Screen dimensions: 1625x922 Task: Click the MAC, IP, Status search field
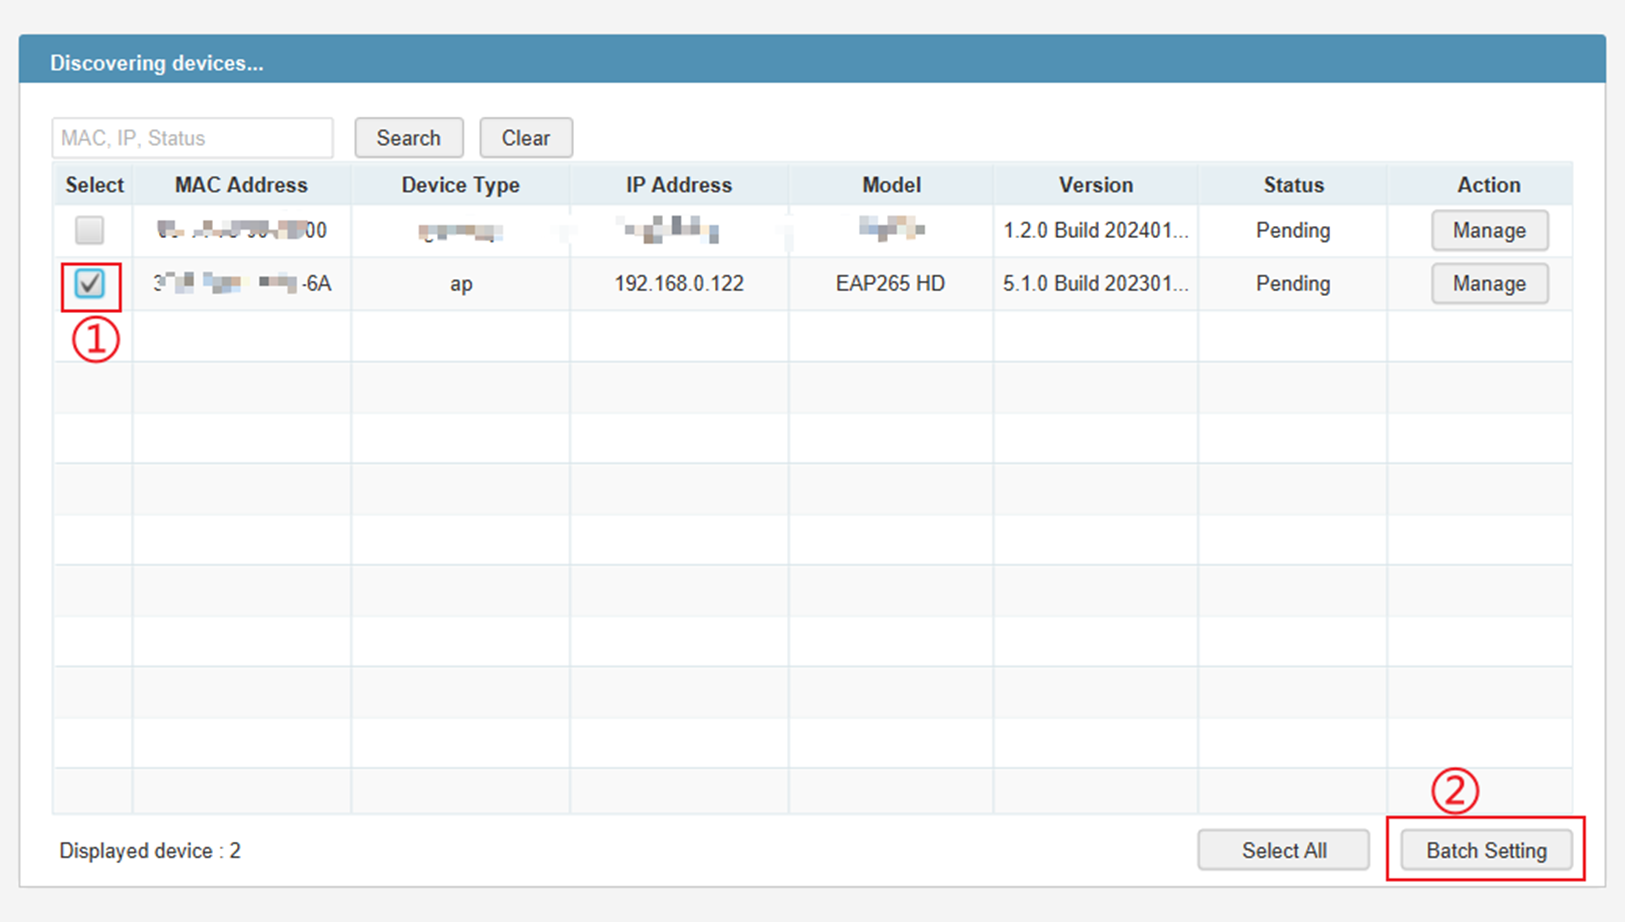point(192,137)
